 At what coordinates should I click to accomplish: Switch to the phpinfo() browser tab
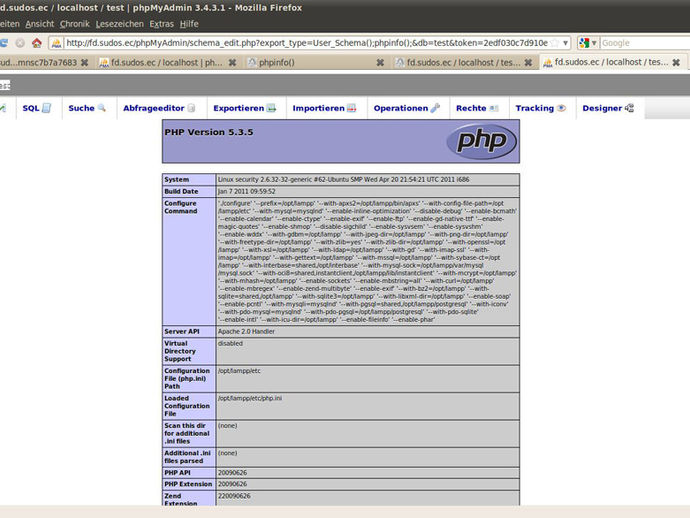316,62
